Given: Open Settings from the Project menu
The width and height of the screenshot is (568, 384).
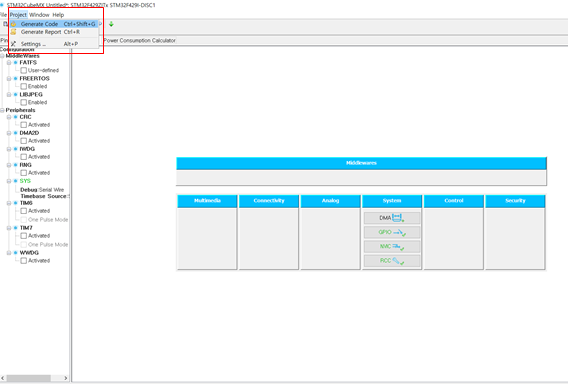Looking at the screenshot, I should tap(54, 44).
